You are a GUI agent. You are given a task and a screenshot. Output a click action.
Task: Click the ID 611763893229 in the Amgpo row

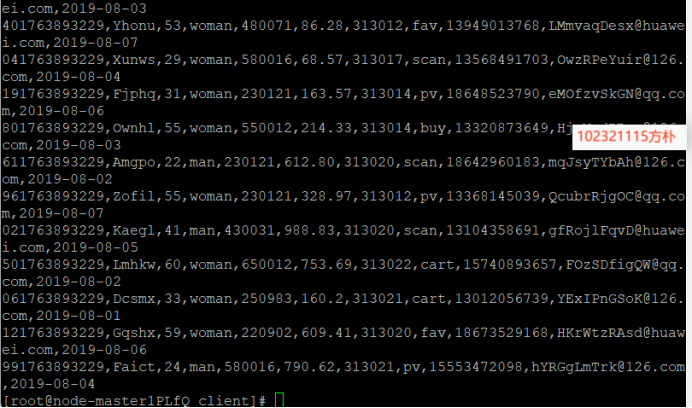(x=53, y=162)
